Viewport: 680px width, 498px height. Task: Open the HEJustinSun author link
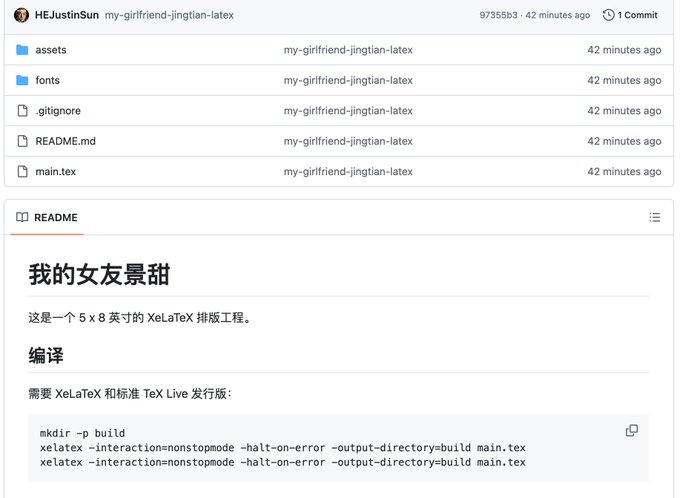[67, 15]
